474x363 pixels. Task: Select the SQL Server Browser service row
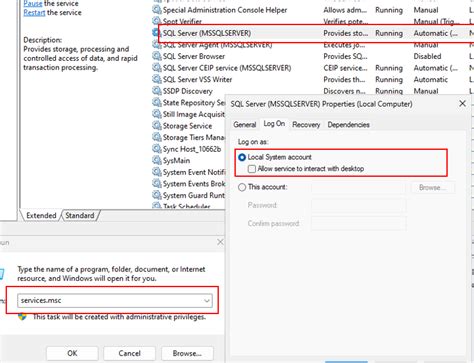point(313,56)
